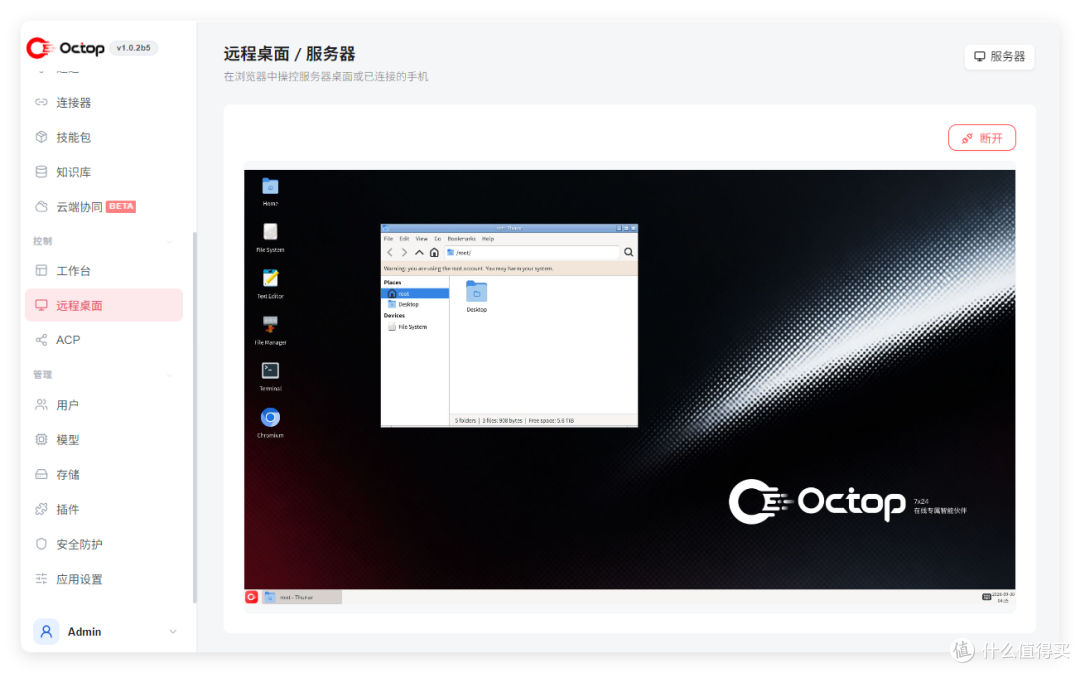Click the /root/ path field
Image resolution: width=1080 pixels, height=673 pixels.
tap(532, 252)
